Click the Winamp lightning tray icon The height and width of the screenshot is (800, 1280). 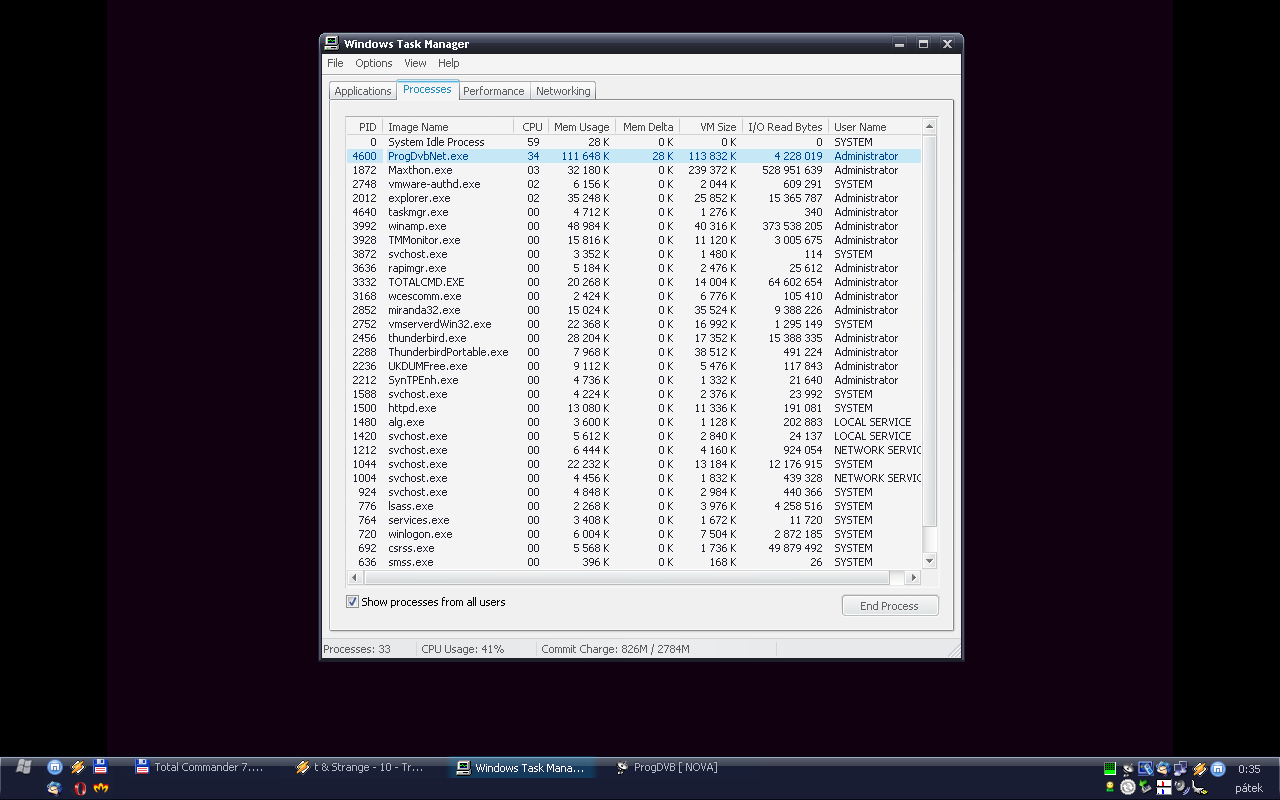coord(1199,769)
